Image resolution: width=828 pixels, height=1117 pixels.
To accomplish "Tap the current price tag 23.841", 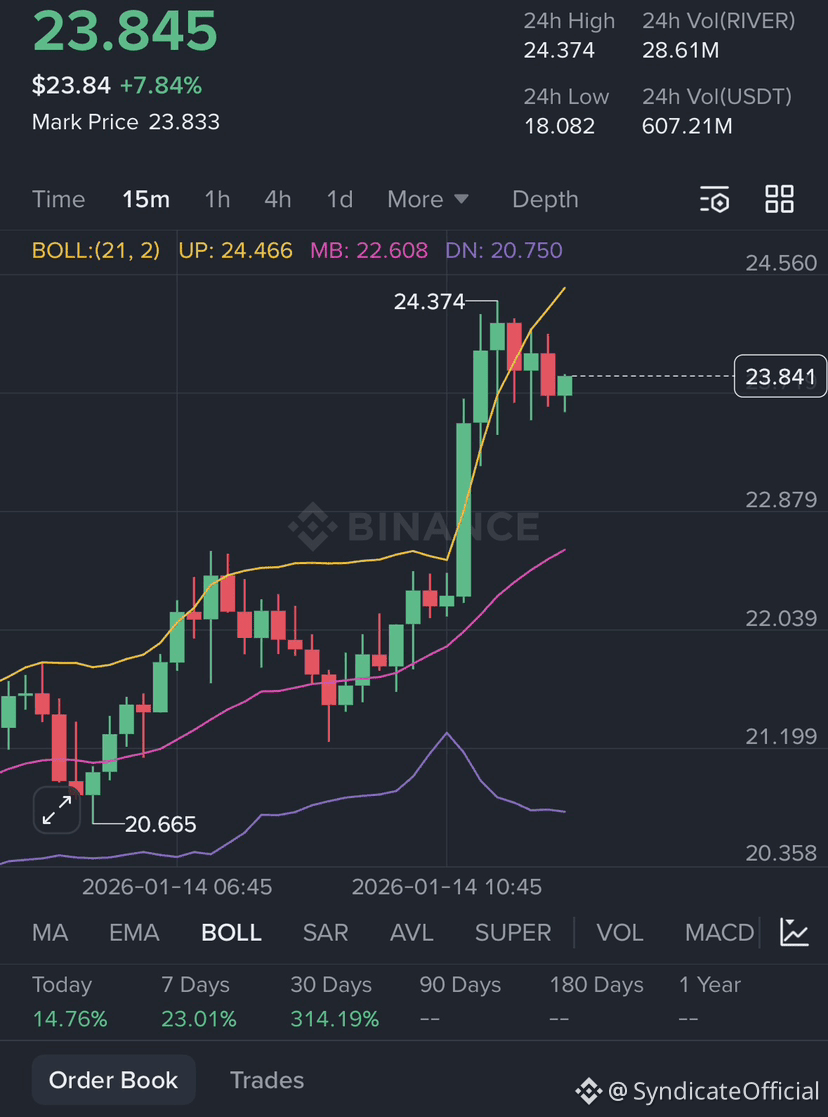I will coord(780,376).
